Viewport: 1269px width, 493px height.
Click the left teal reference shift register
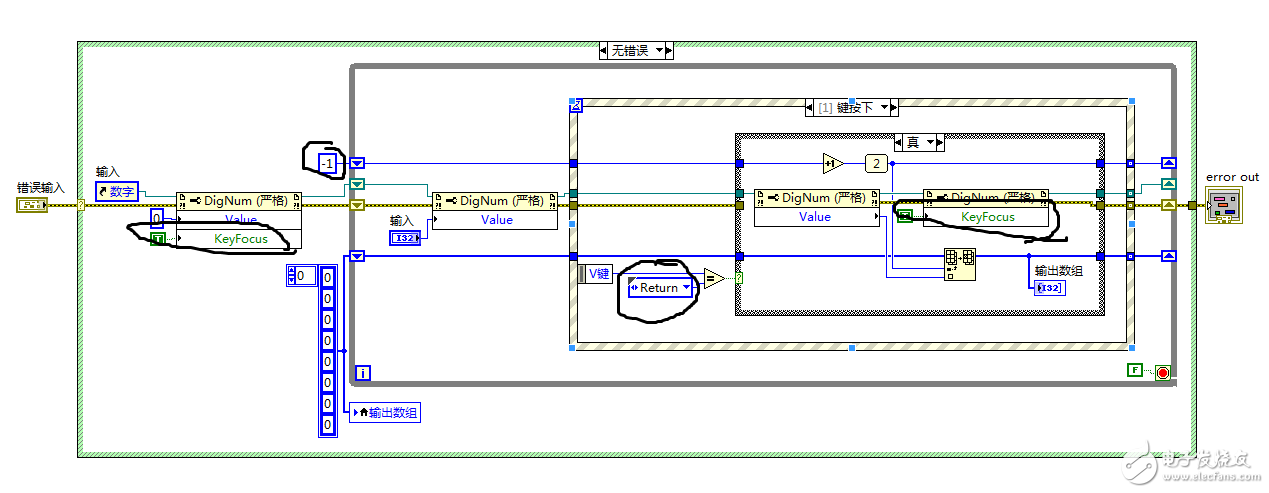pyautogui.click(x=357, y=184)
